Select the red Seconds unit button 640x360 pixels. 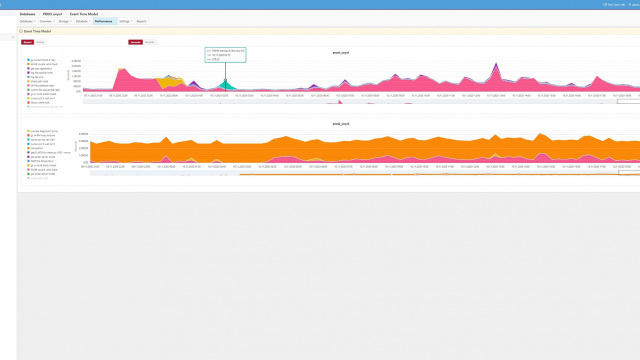tap(135, 42)
